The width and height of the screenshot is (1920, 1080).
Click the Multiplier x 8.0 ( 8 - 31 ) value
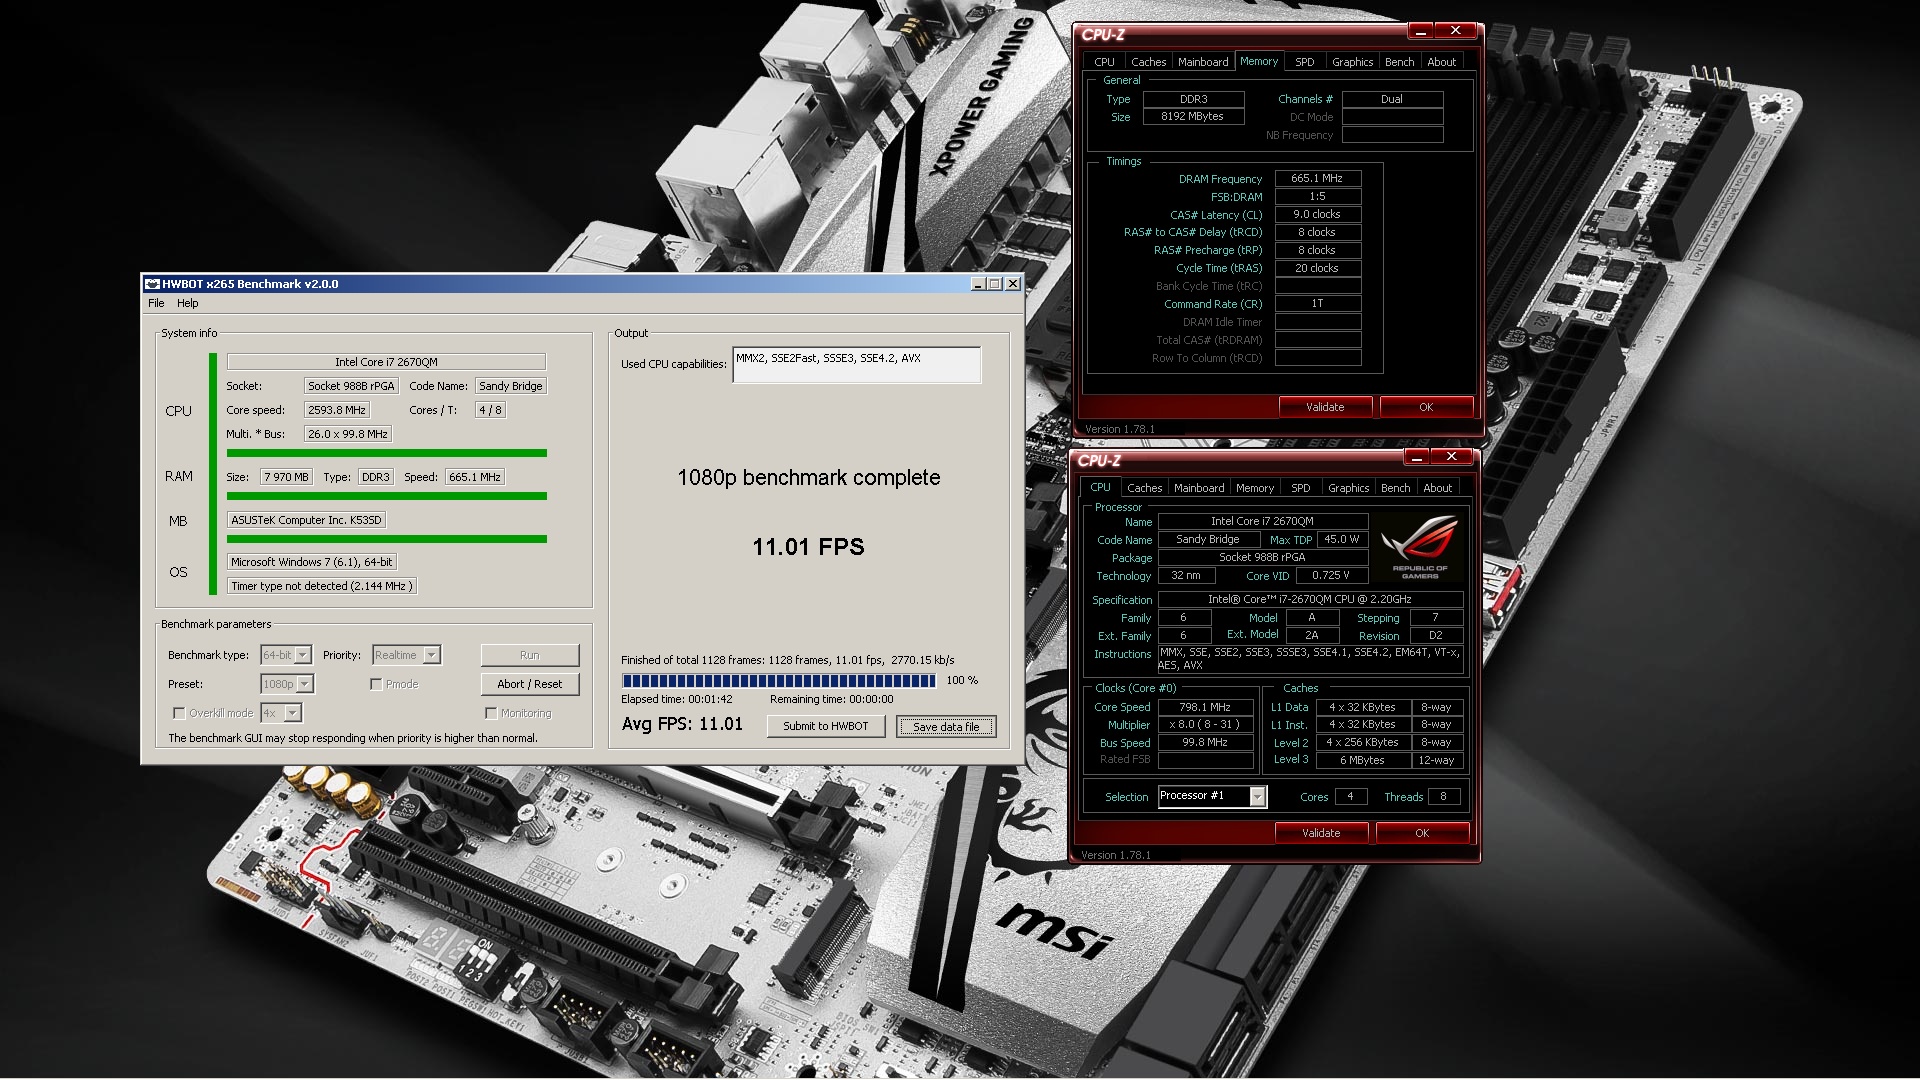[1205, 724]
